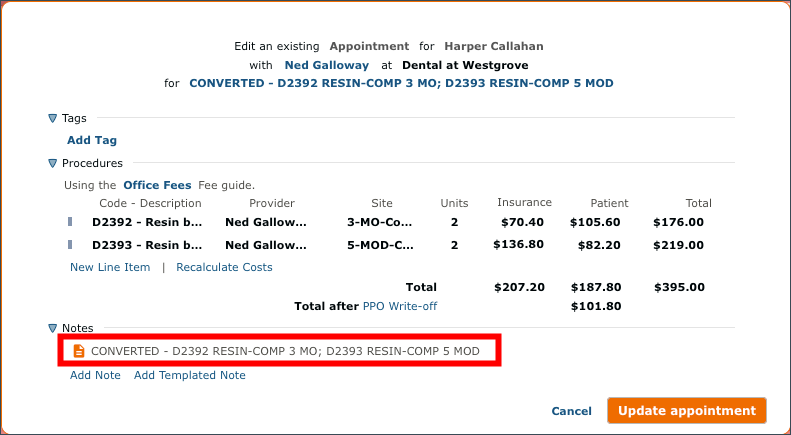Click the D2393 row total $219.00
This screenshot has height=435, width=791.
tap(679, 245)
